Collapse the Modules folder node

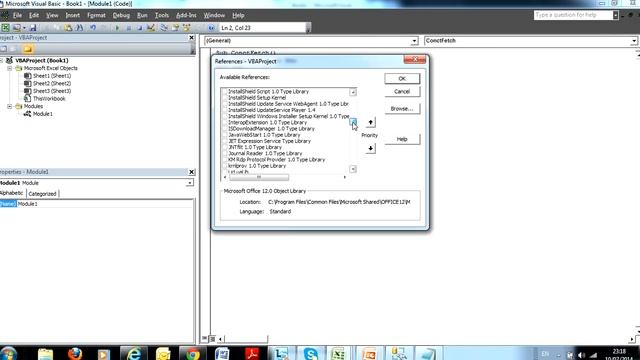[9, 106]
